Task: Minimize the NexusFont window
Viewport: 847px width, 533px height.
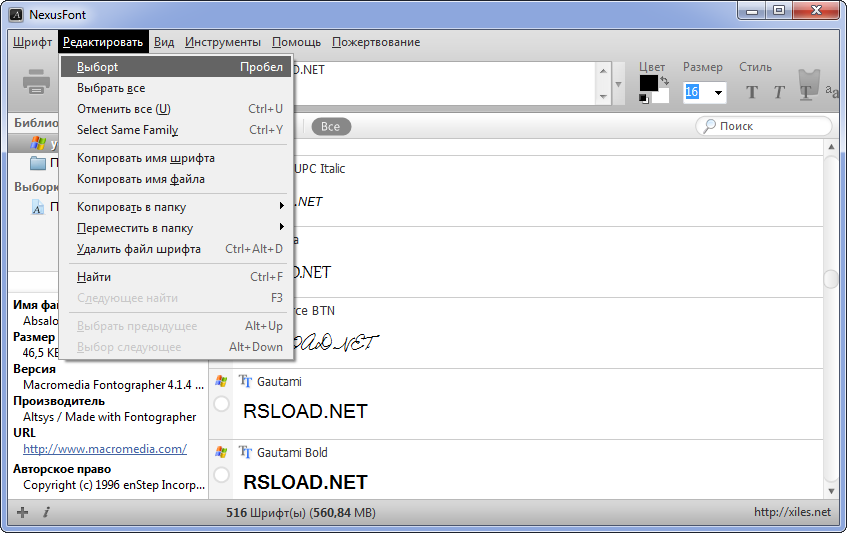Action: 752,11
